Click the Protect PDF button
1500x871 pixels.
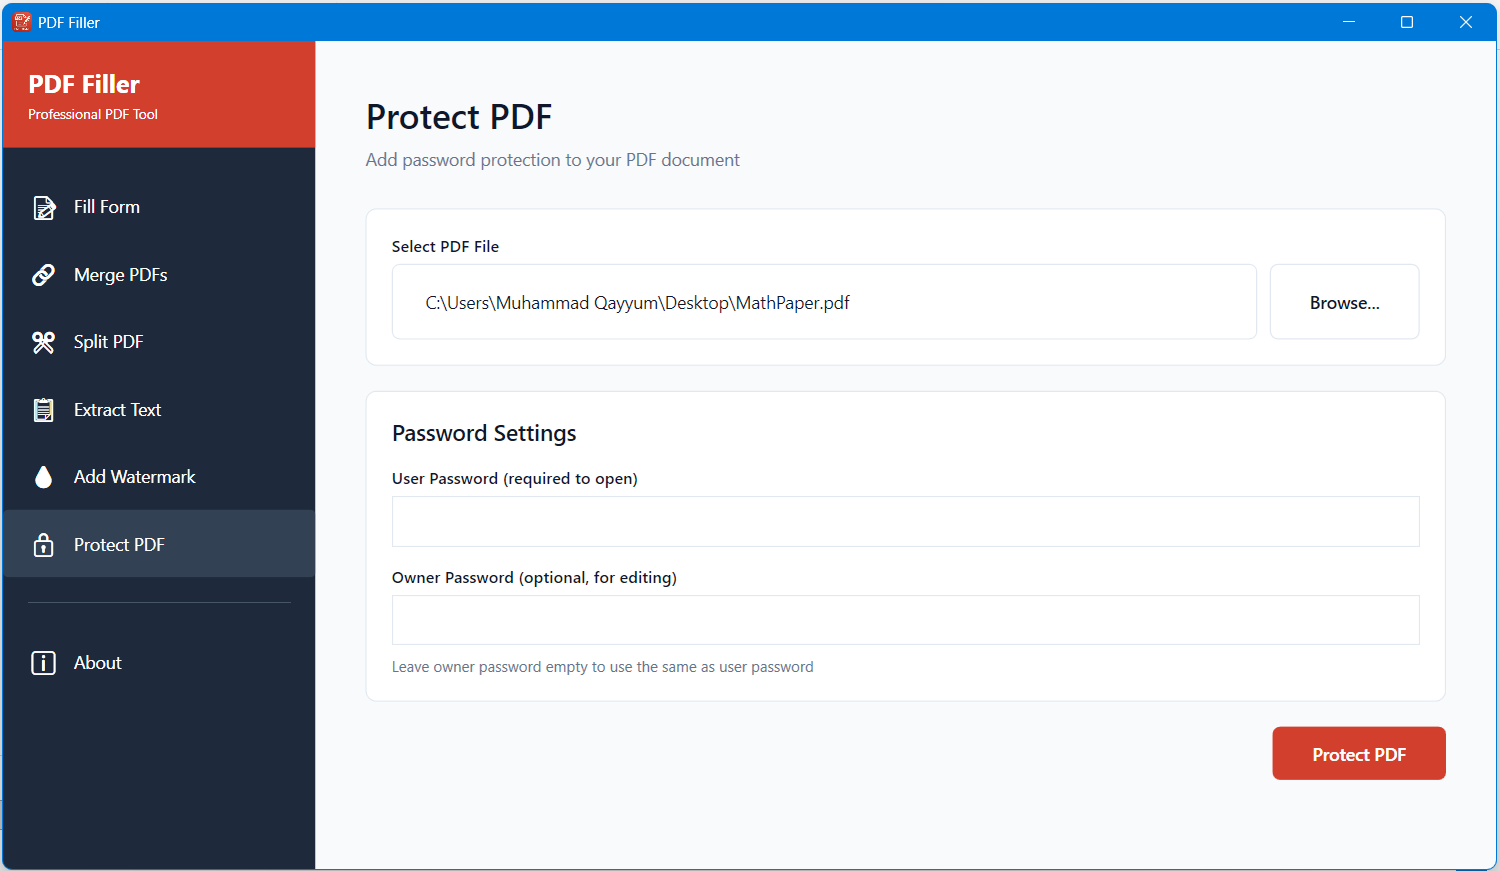click(x=1358, y=753)
